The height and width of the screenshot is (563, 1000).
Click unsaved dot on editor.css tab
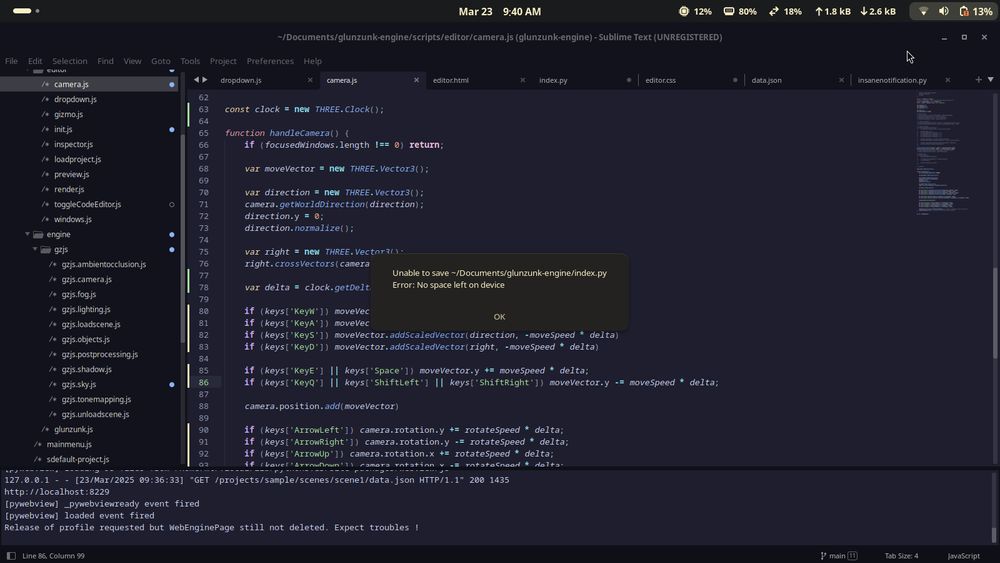click(x=735, y=80)
